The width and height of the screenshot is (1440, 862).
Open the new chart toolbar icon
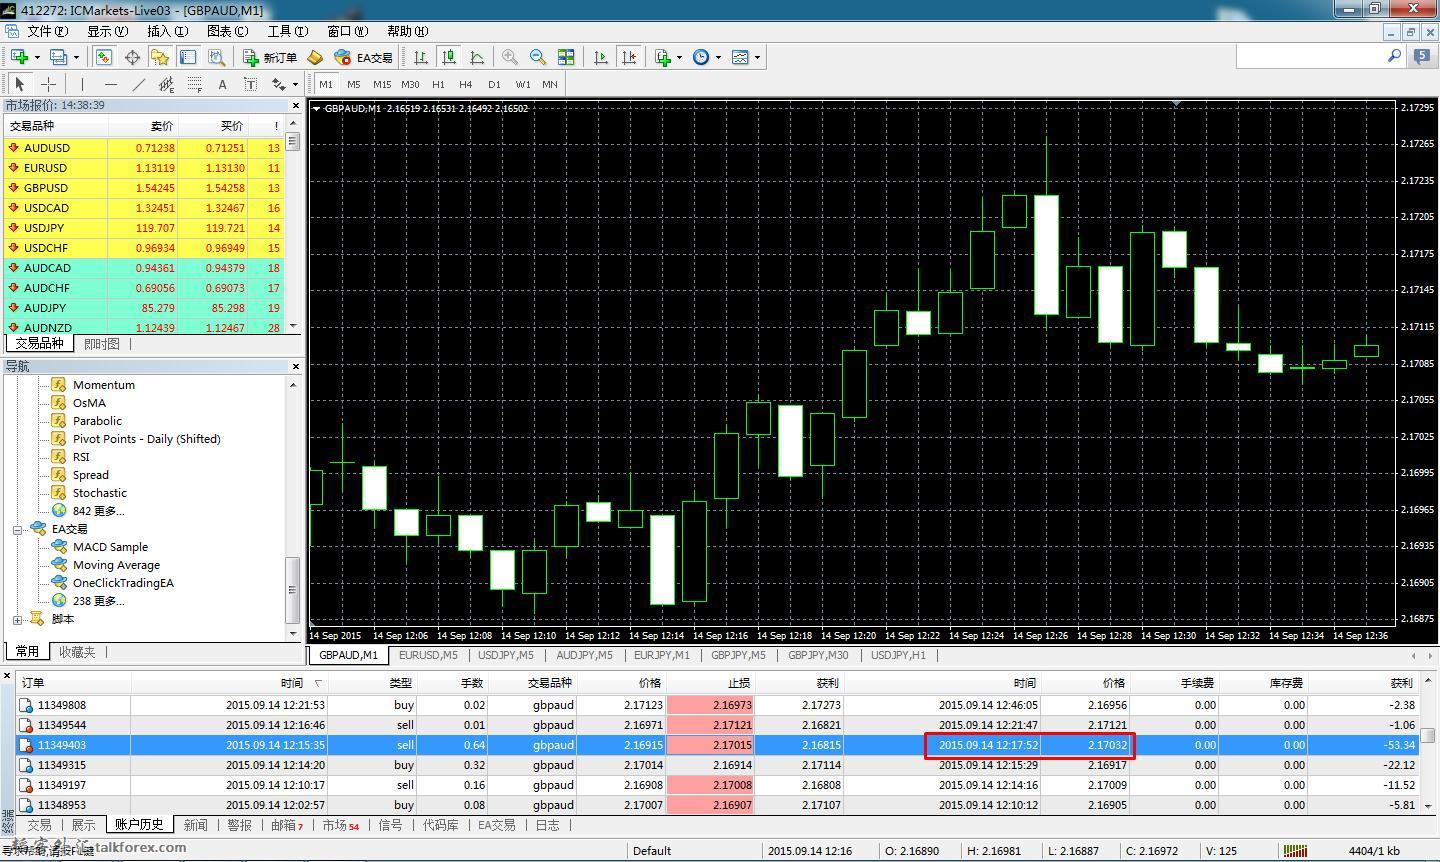19,57
